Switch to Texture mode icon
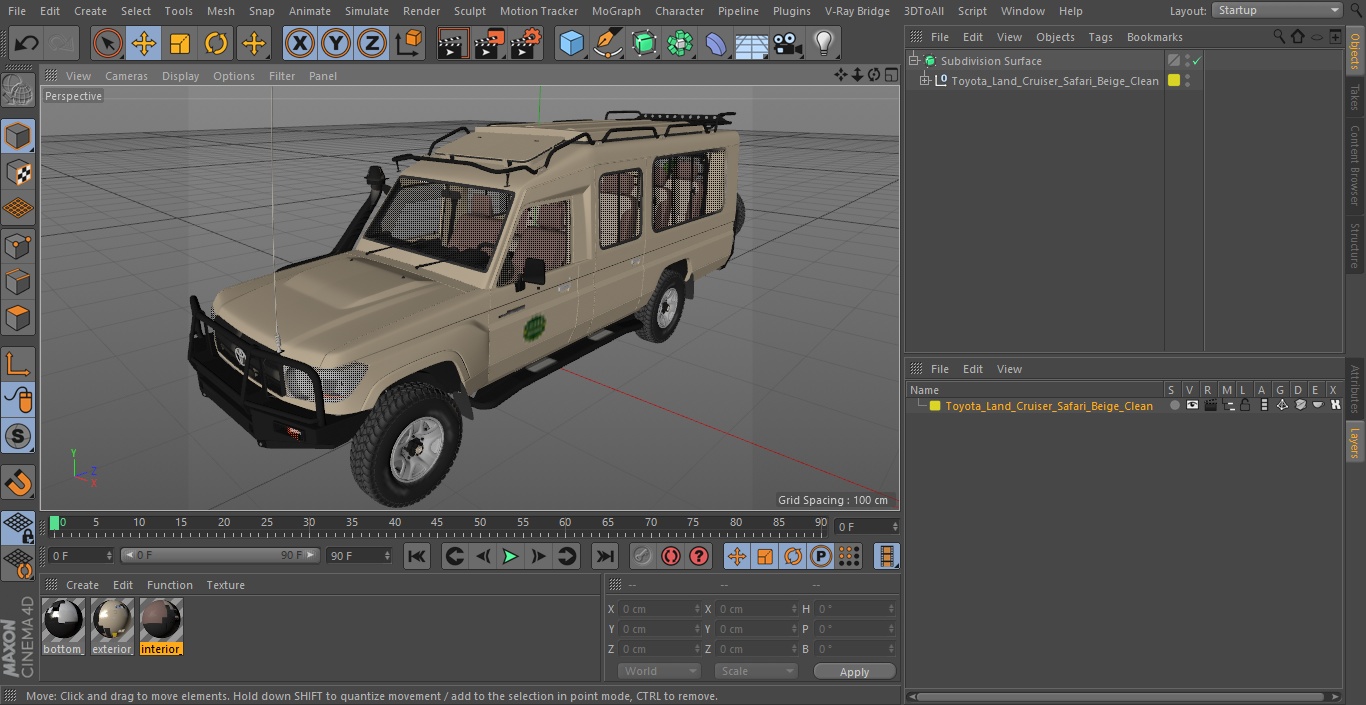This screenshot has height=705, width=1366. pyautogui.click(x=18, y=173)
